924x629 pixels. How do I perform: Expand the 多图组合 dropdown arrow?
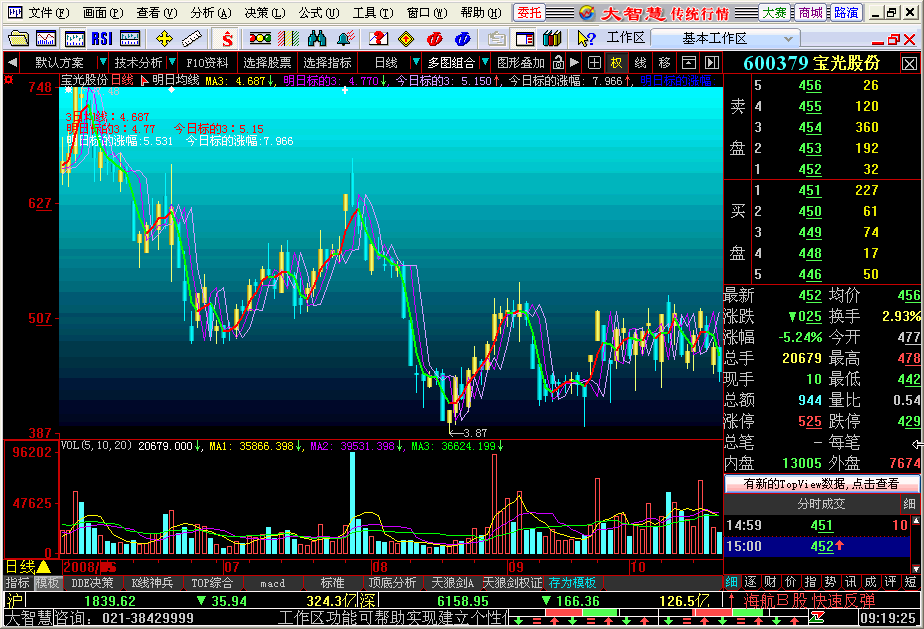point(485,62)
